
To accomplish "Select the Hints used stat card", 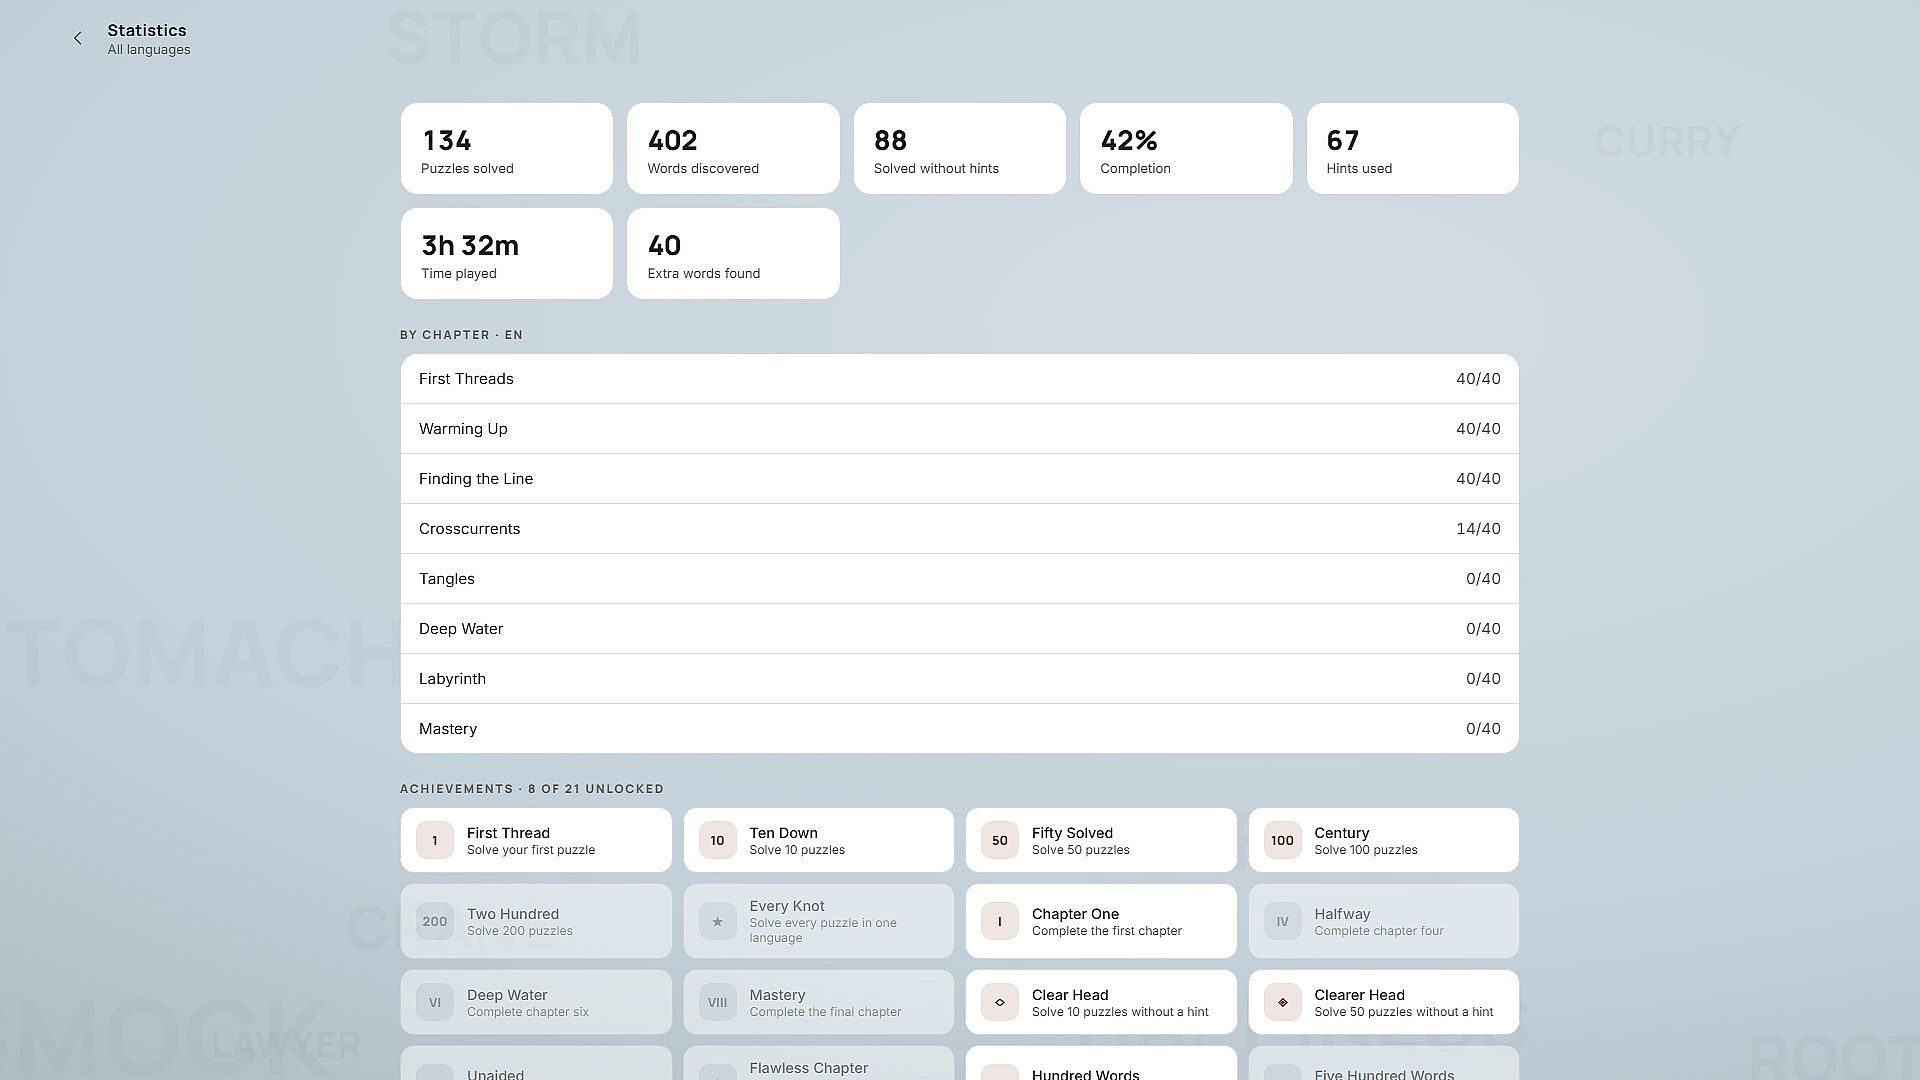I will (1413, 149).
